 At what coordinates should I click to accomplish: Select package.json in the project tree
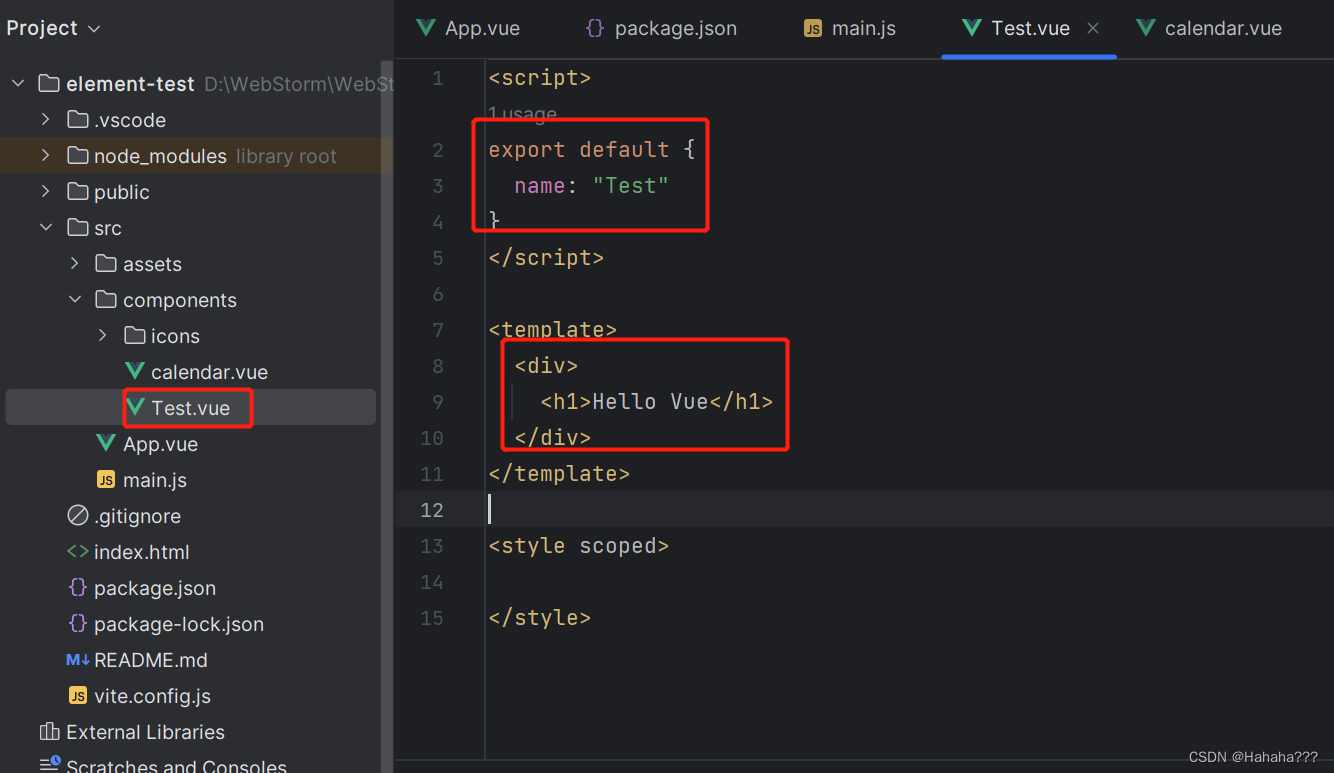[x=155, y=588]
